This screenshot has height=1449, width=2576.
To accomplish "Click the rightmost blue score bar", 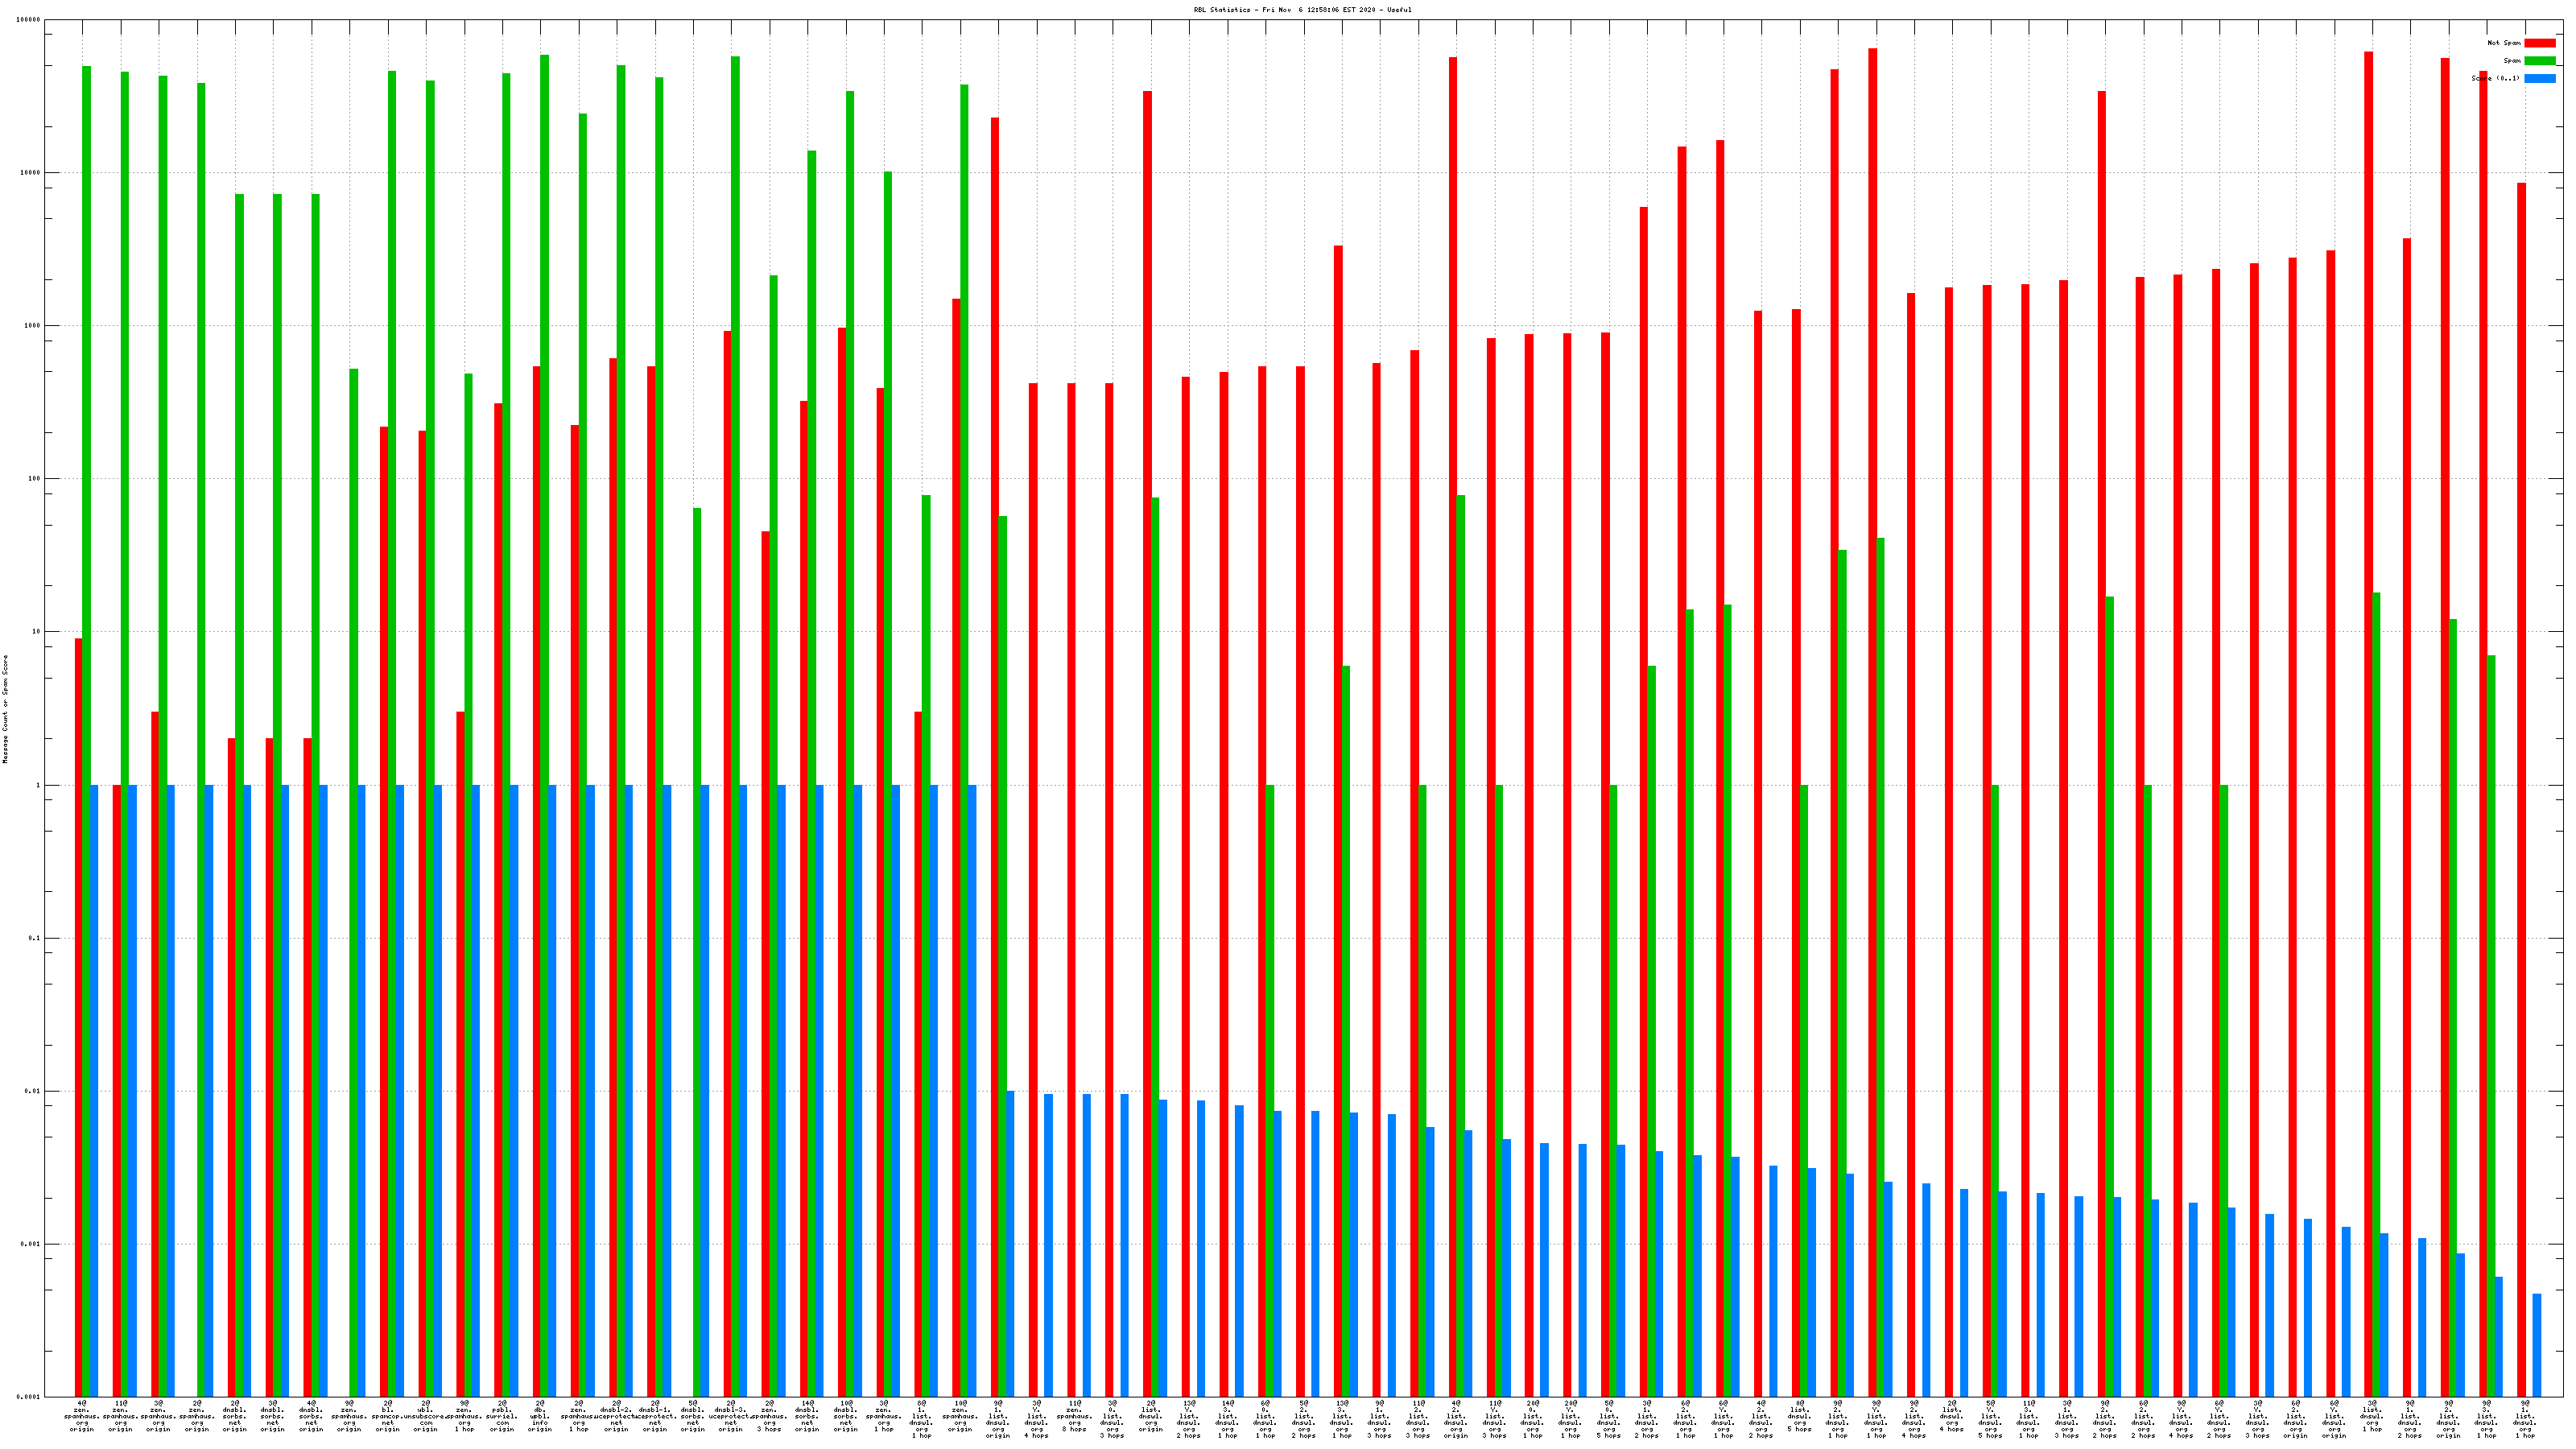I will click(2536, 1345).
